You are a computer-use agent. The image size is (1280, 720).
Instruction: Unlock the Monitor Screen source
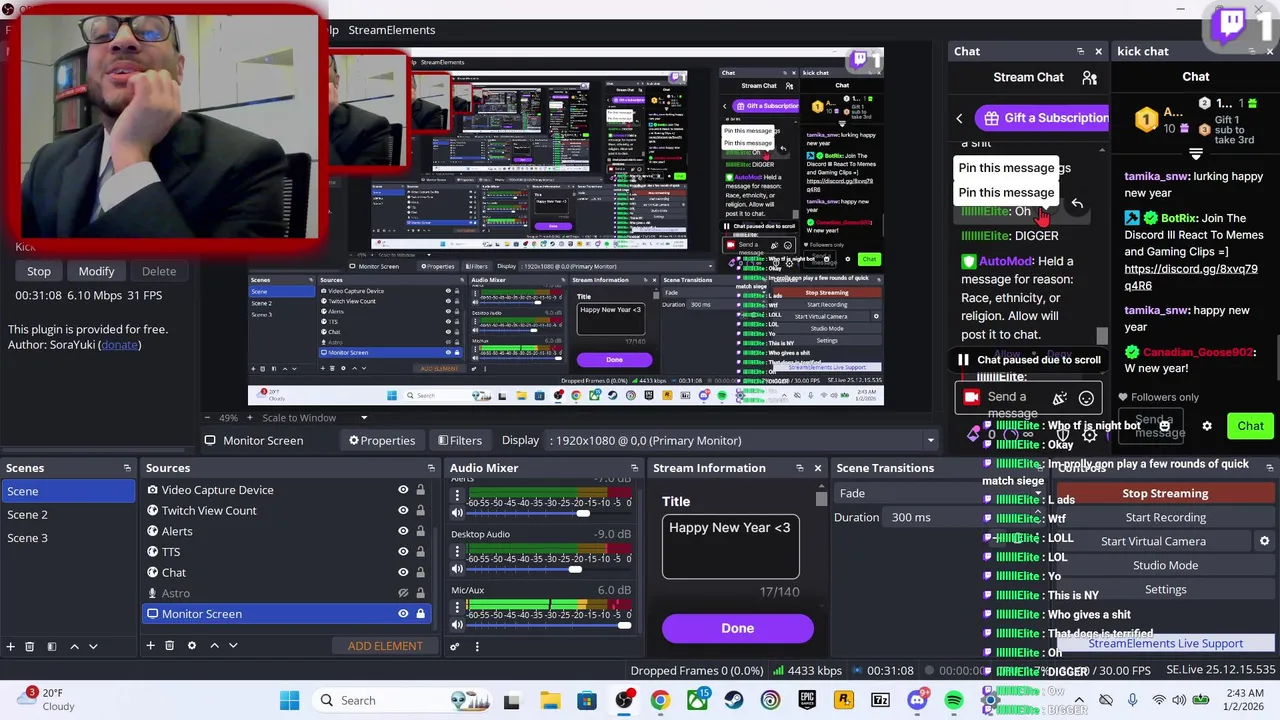pos(421,614)
